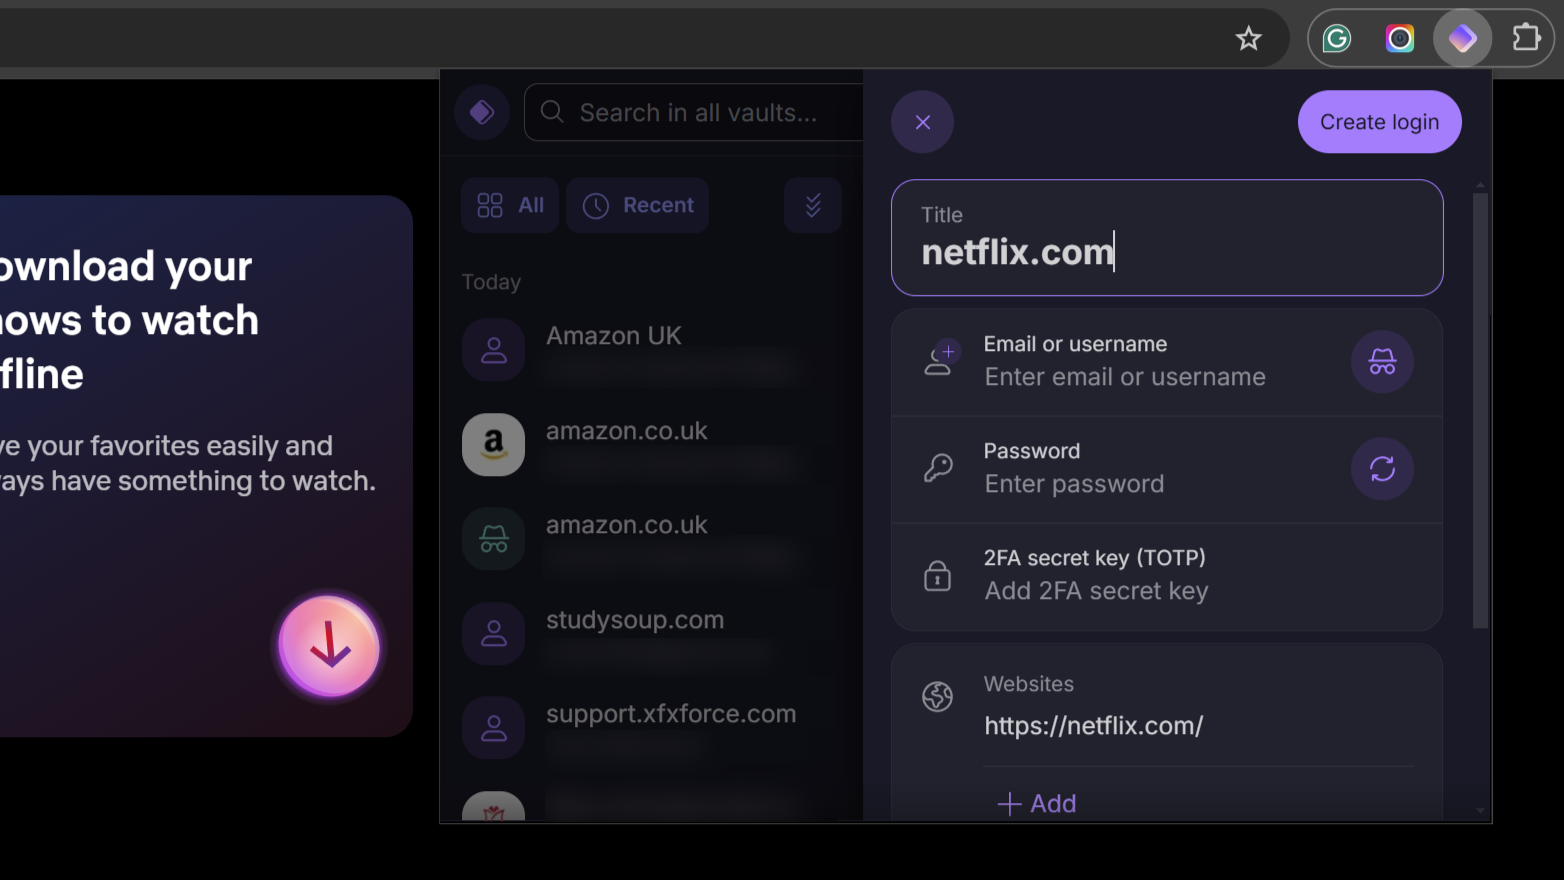Click the Email or username field
This screenshot has width=1564, height=880.
coord(1125,377)
